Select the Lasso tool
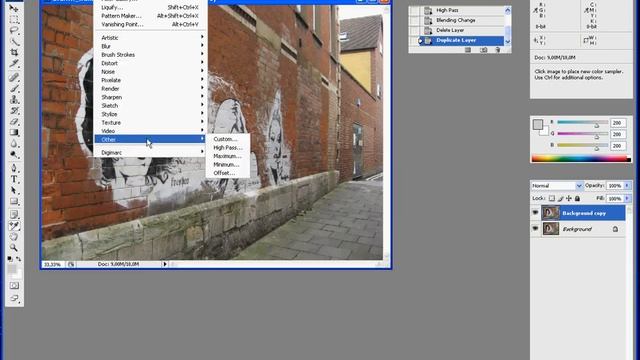 pyautogui.click(x=14, y=30)
